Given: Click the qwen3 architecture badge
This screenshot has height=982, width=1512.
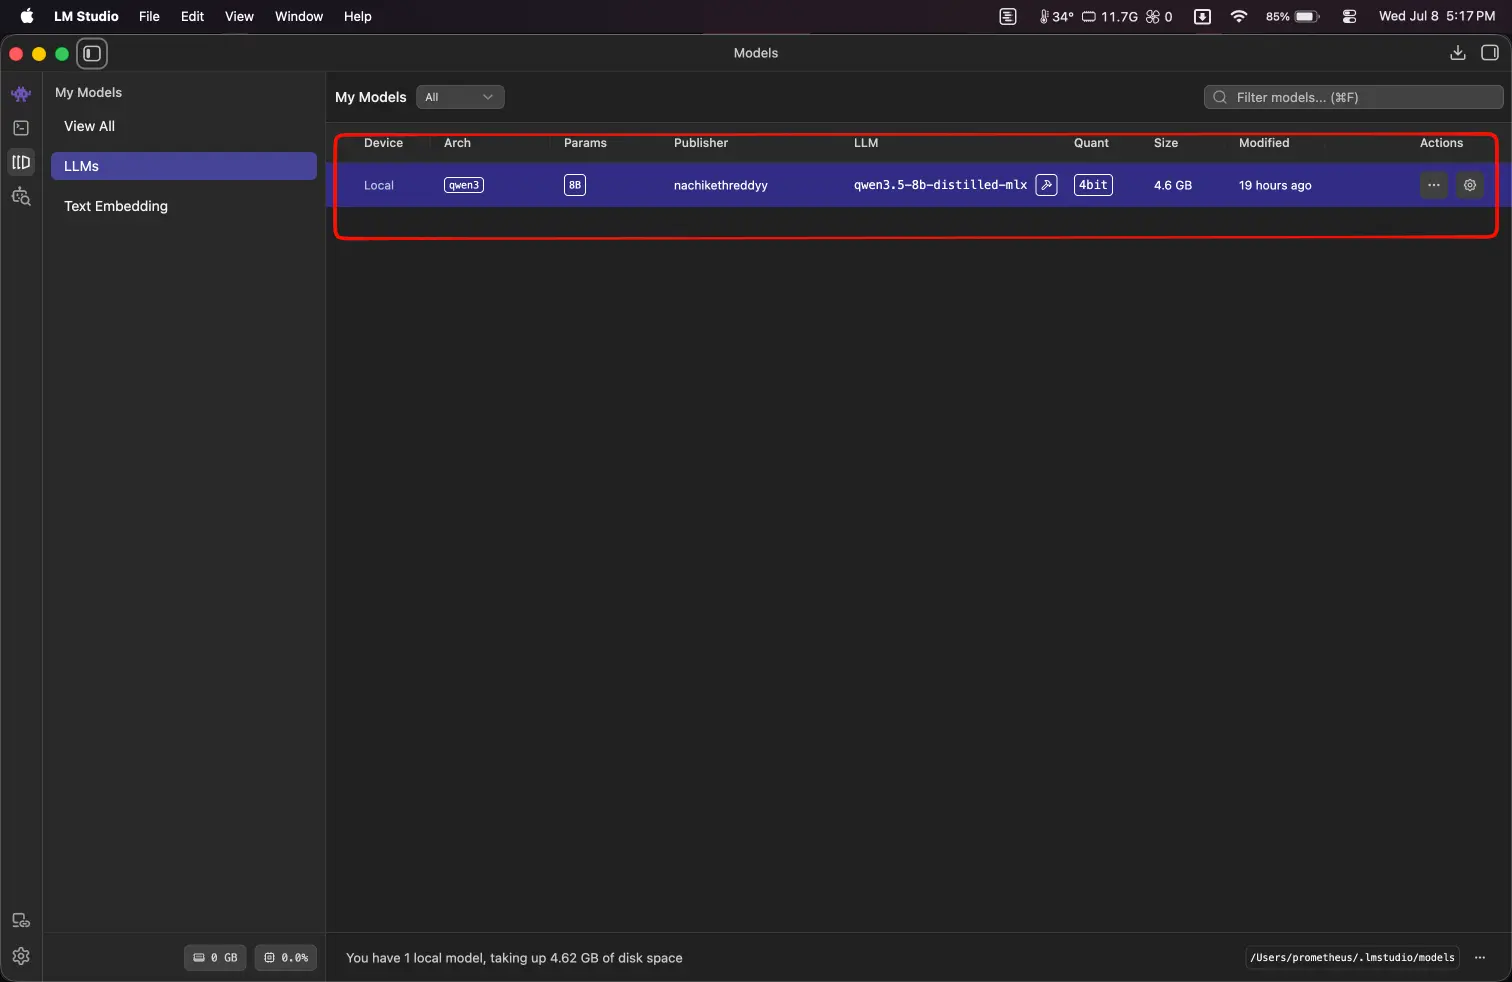Looking at the screenshot, I should (464, 185).
